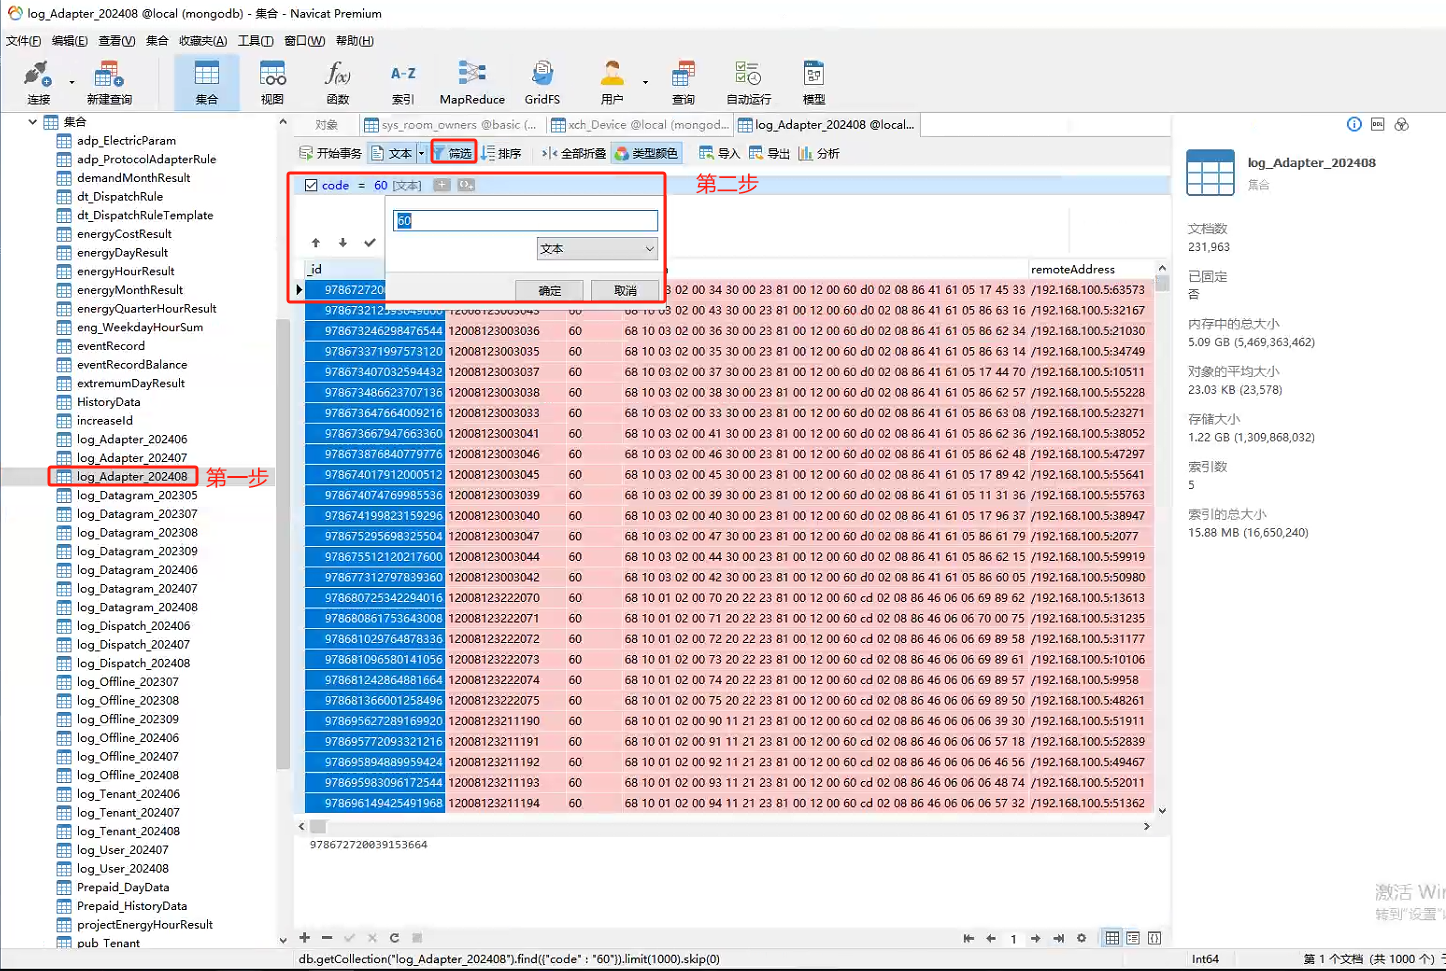The image size is (1446, 971).
Task: Toggle the Type Color (类型颜色) button
Action: tap(647, 153)
